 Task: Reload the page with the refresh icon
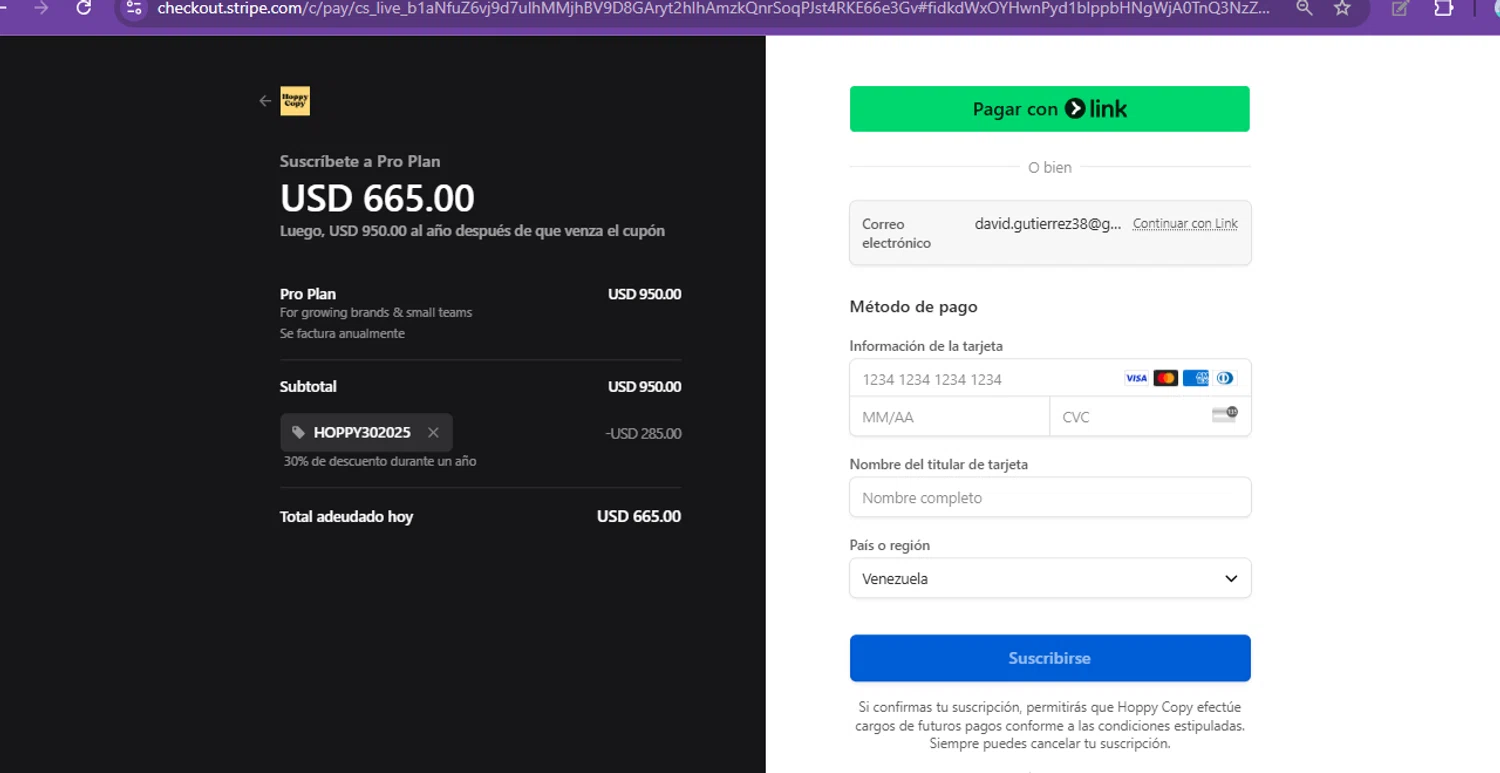pyautogui.click(x=84, y=8)
